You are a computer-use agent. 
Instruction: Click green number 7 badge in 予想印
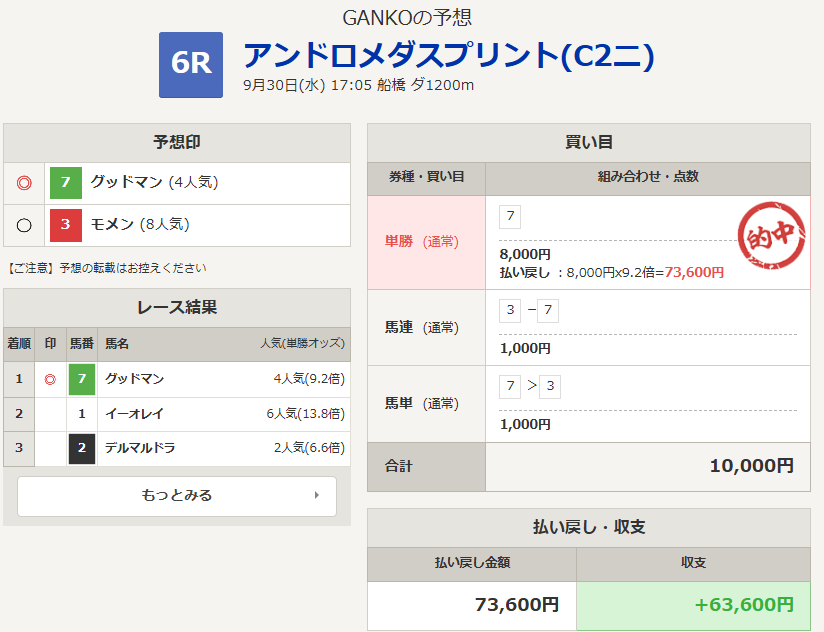66,182
